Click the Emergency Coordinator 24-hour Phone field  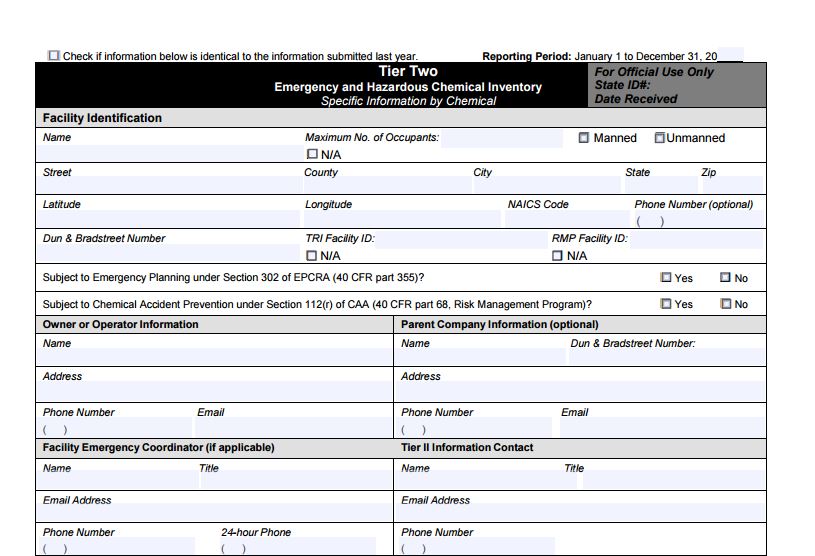pos(297,546)
